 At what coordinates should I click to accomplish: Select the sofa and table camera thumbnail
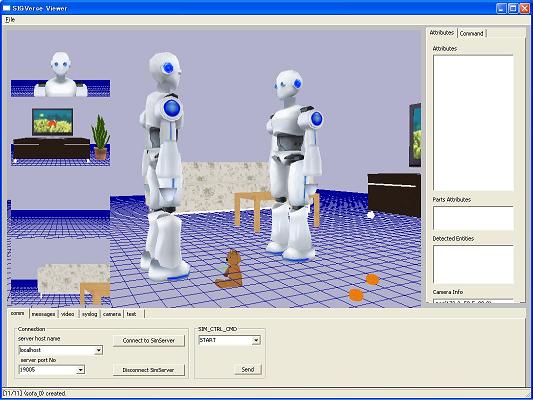pyautogui.click(x=60, y=271)
